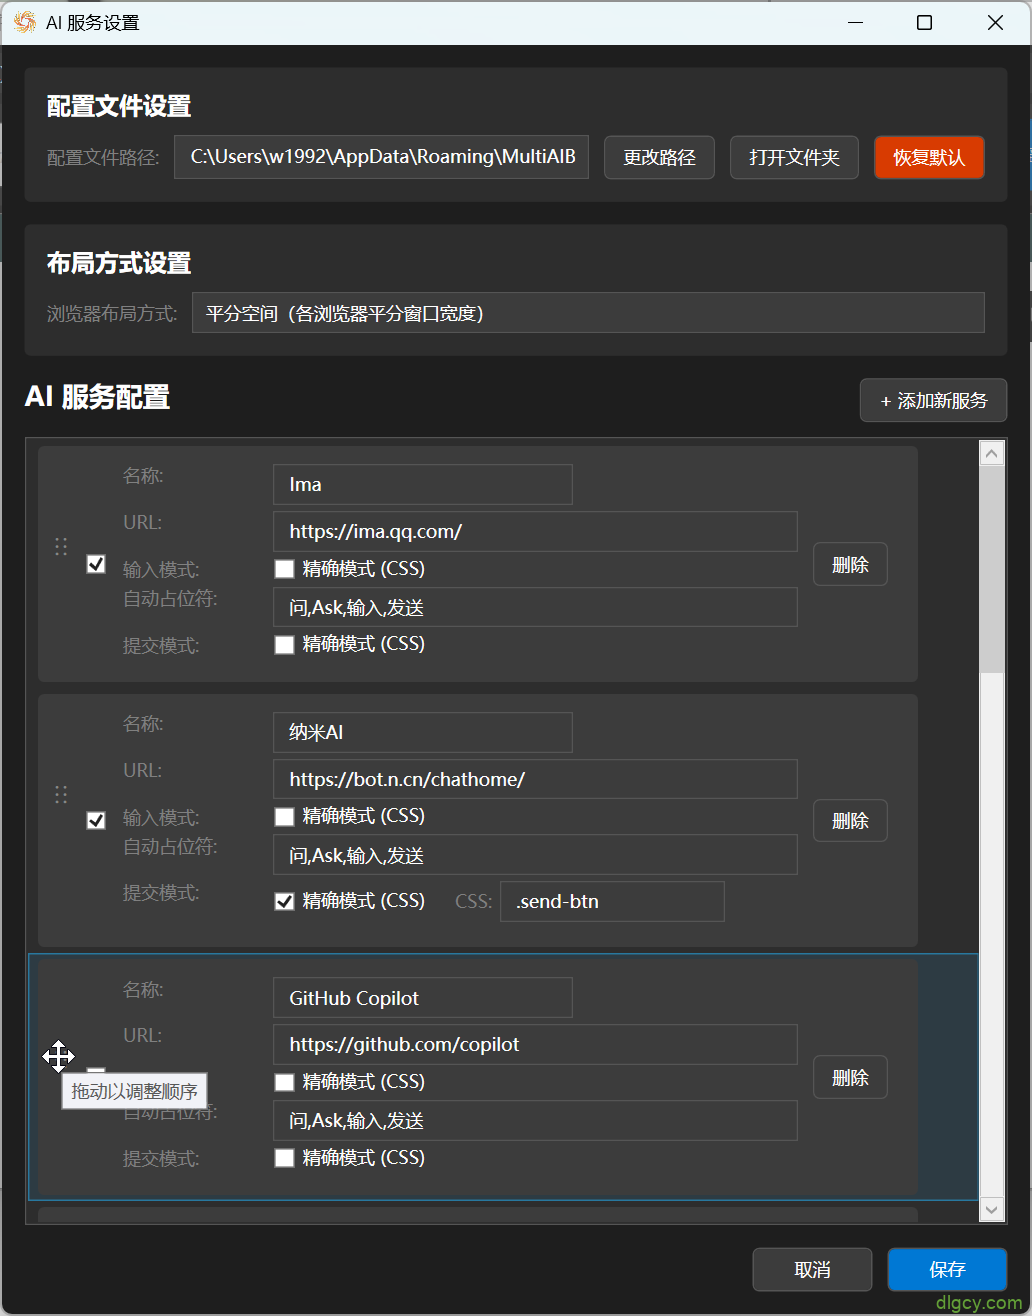
Task: Click 删除 next to GitHub Copilot service
Action: click(850, 1077)
